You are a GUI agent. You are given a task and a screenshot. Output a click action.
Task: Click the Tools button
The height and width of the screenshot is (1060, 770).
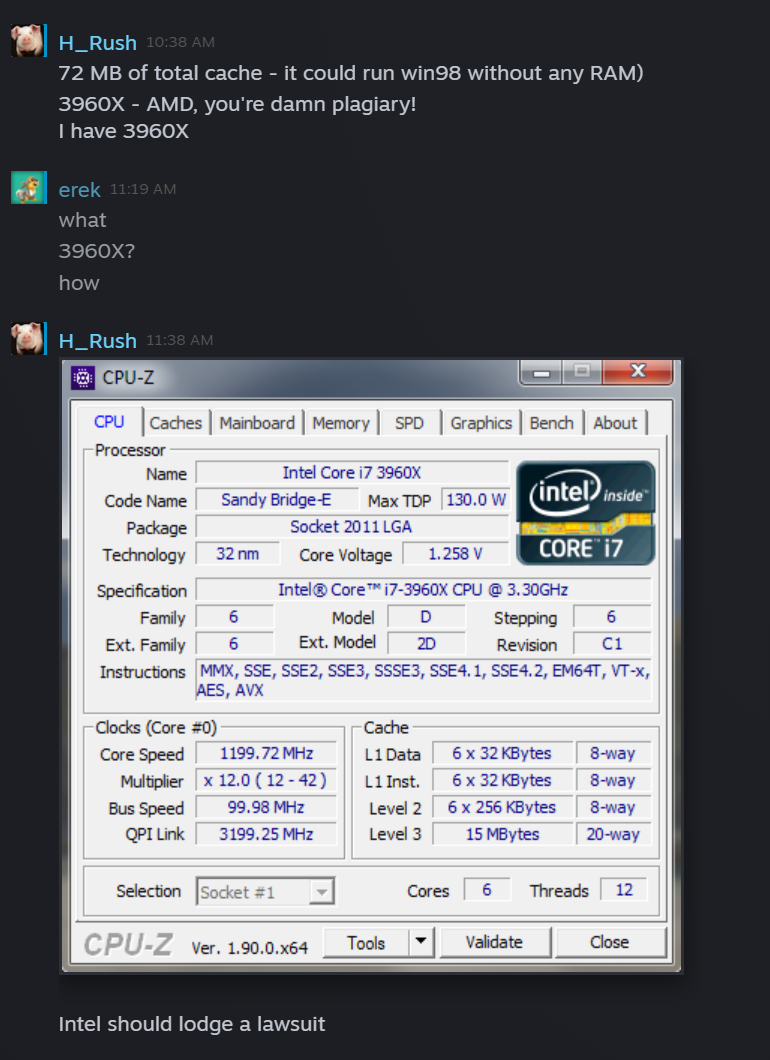pyautogui.click(x=366, y=942)
